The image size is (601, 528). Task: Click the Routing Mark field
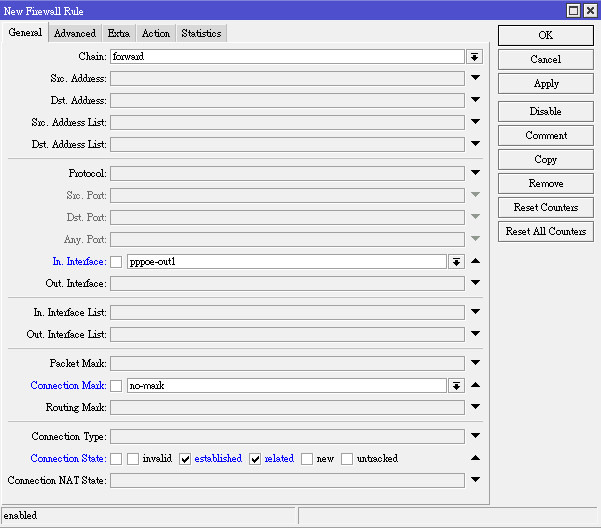pyautogui.click(x=287, y=408)
